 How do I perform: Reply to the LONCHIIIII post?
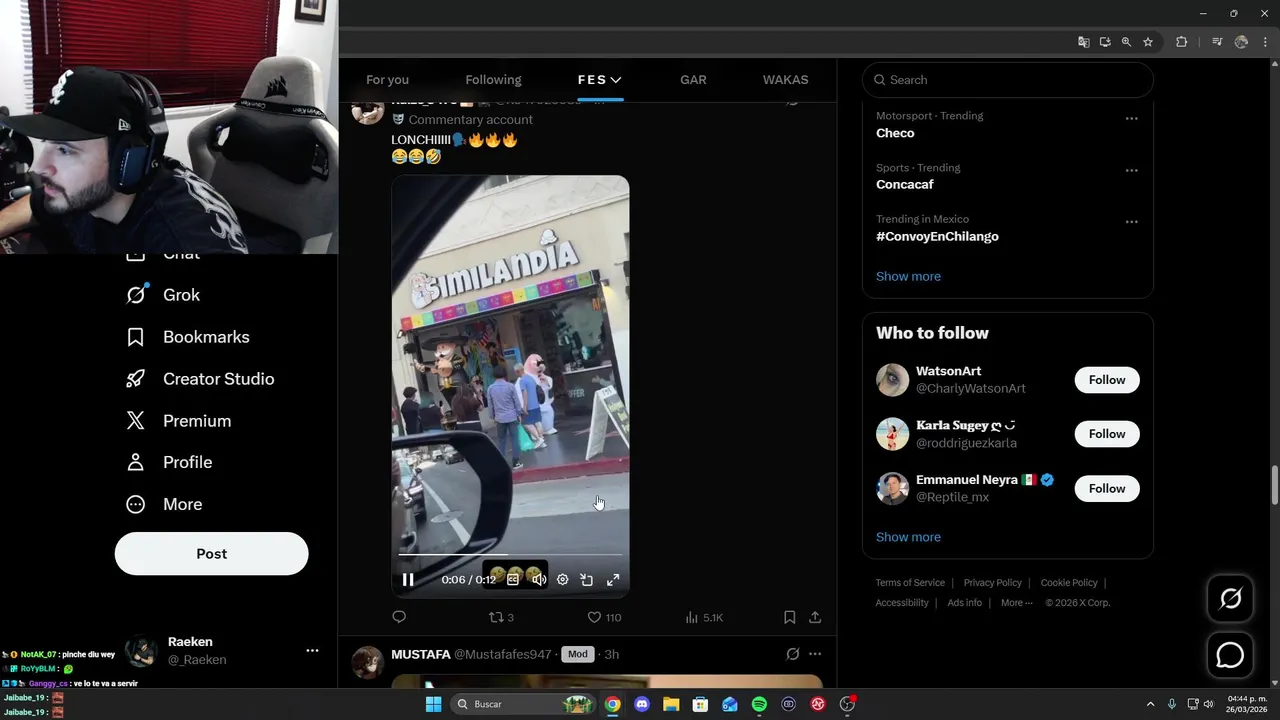click(399, 617)
